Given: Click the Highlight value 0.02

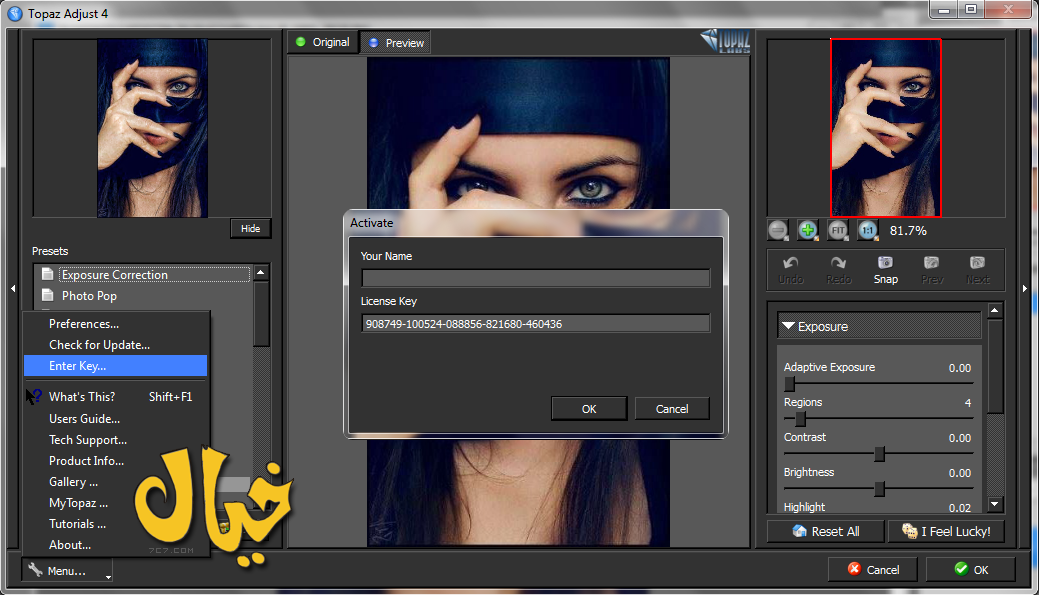Looking at the screenshot, I should point(959,508).
